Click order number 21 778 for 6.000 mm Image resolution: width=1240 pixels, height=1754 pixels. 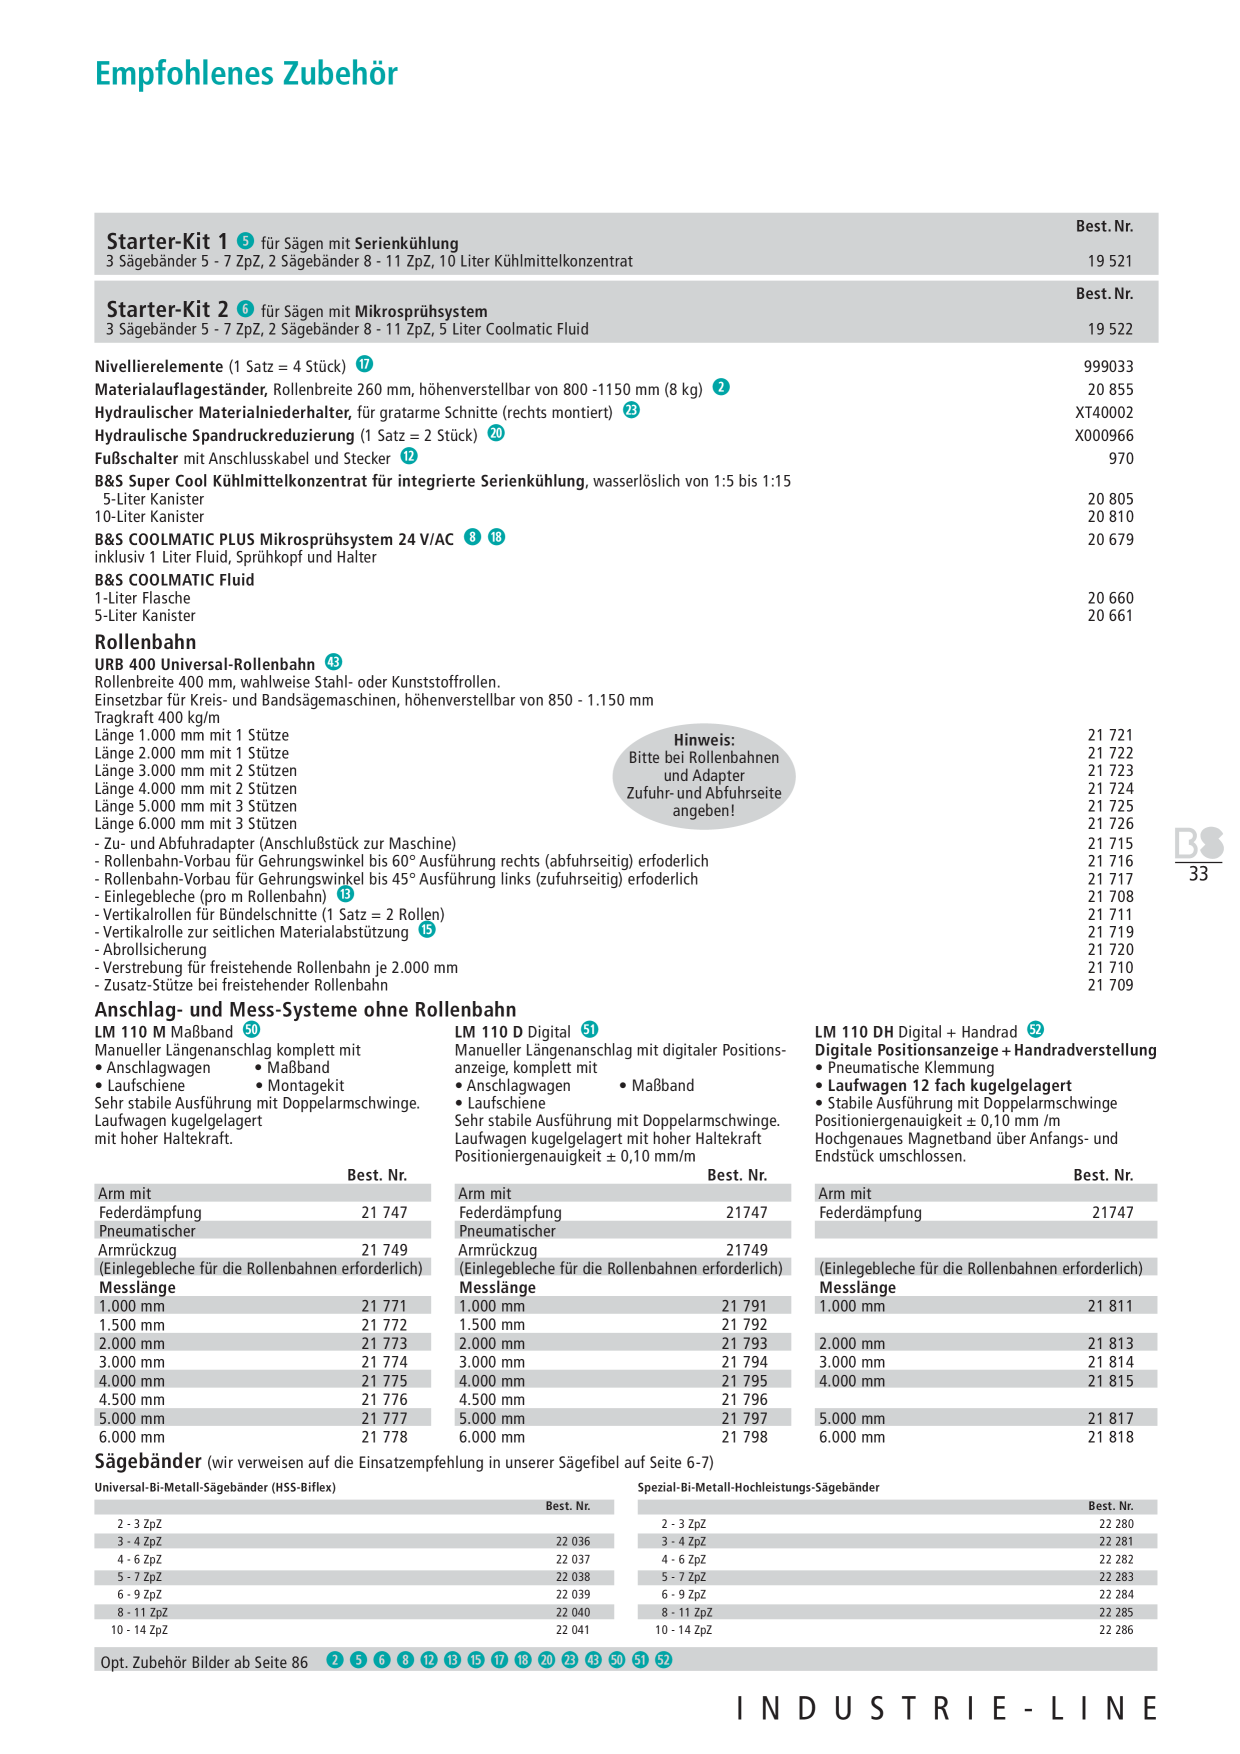click(x=385, y=1437)
